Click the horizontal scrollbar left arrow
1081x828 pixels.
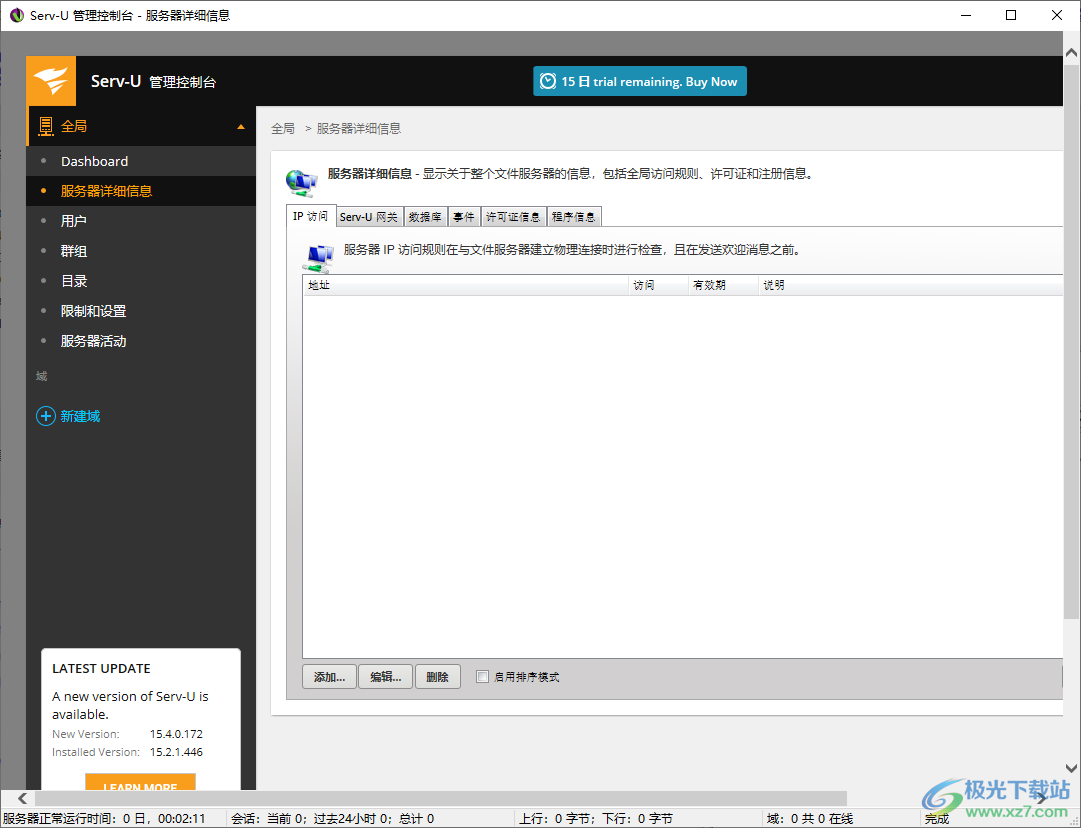point(23,798)
